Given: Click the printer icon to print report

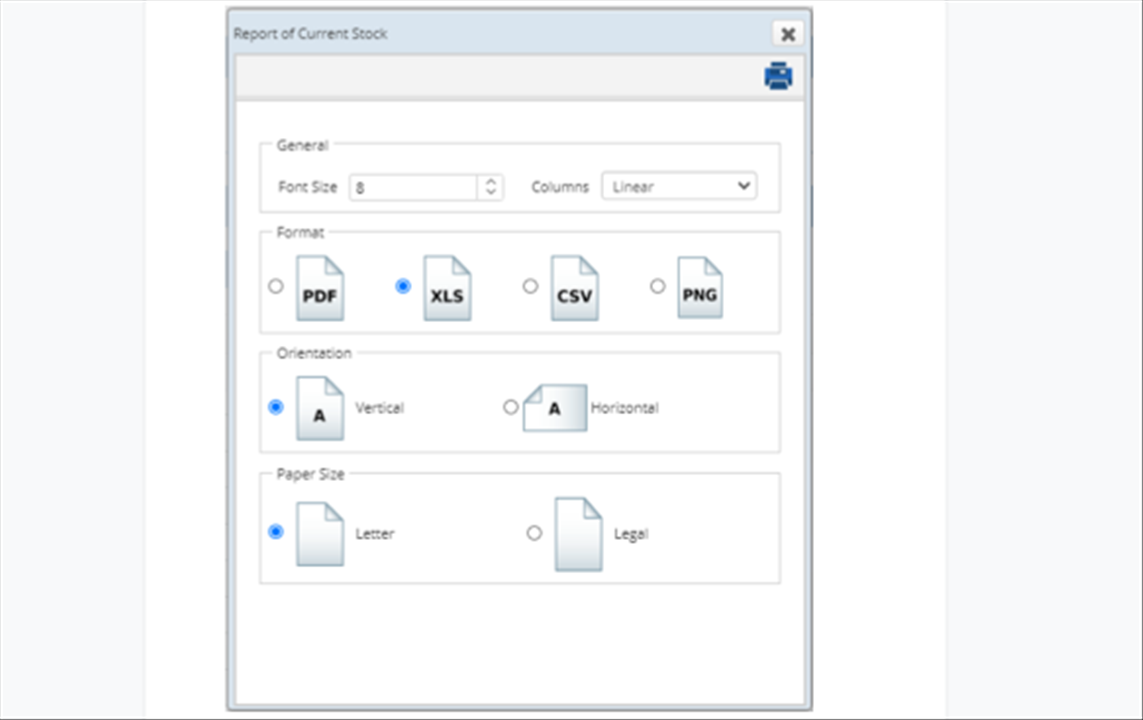Looking at the screenshot, I should tap(779, 77).
